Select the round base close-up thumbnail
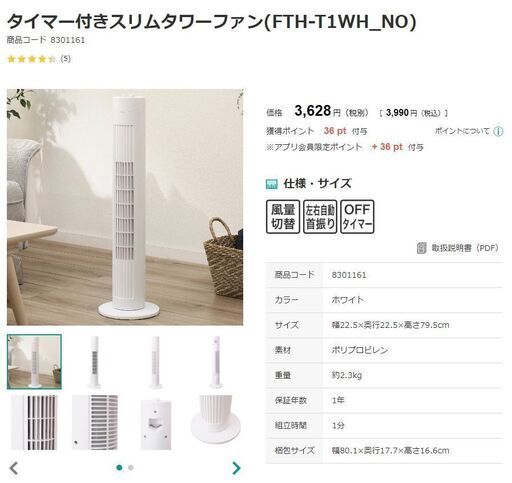 click(x=216, y=422)
